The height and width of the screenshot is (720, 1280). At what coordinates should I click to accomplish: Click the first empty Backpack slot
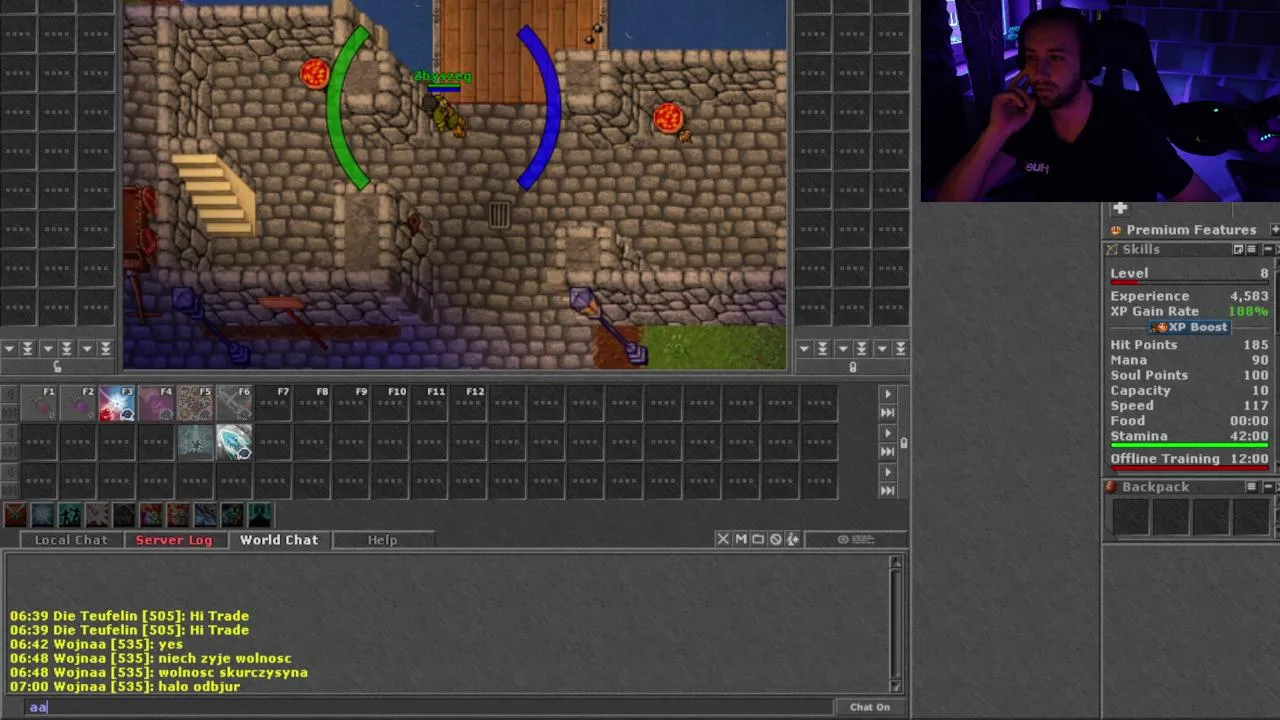(1131, 516)
